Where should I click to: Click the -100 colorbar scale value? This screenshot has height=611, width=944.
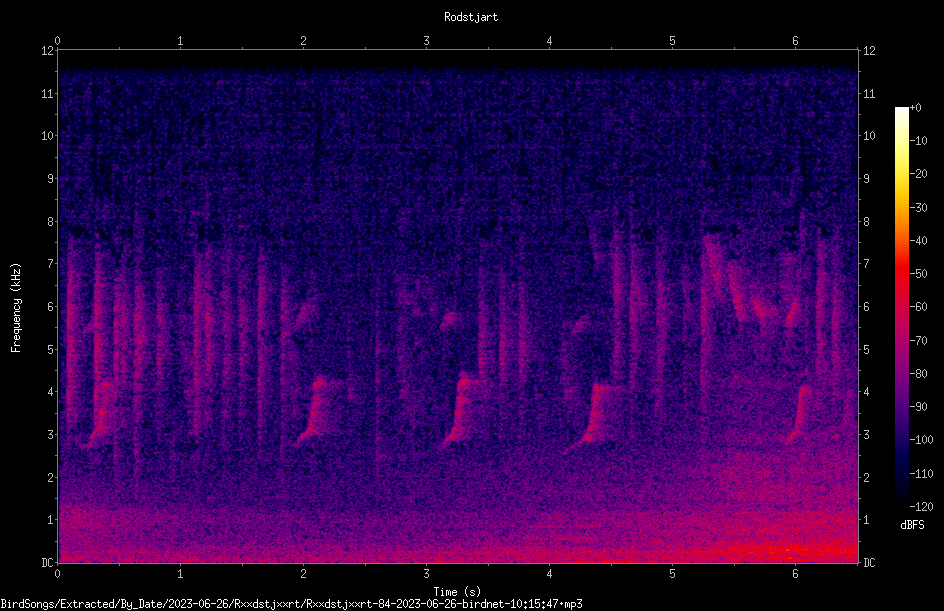tap(921, 440)
